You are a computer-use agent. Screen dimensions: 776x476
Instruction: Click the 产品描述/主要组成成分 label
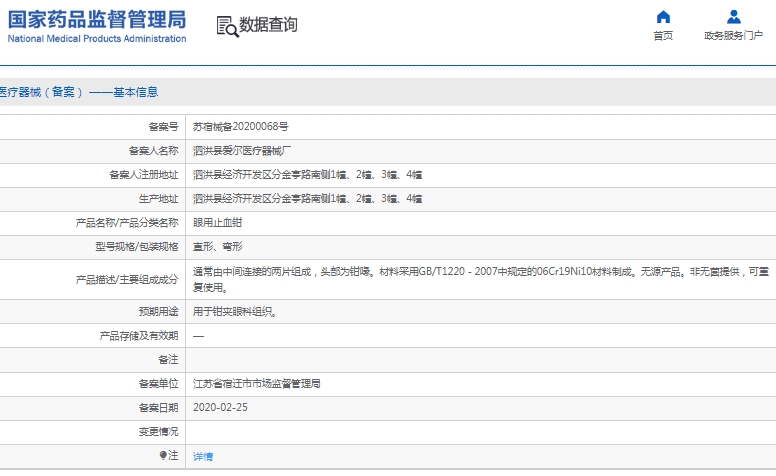pos(127,280)
